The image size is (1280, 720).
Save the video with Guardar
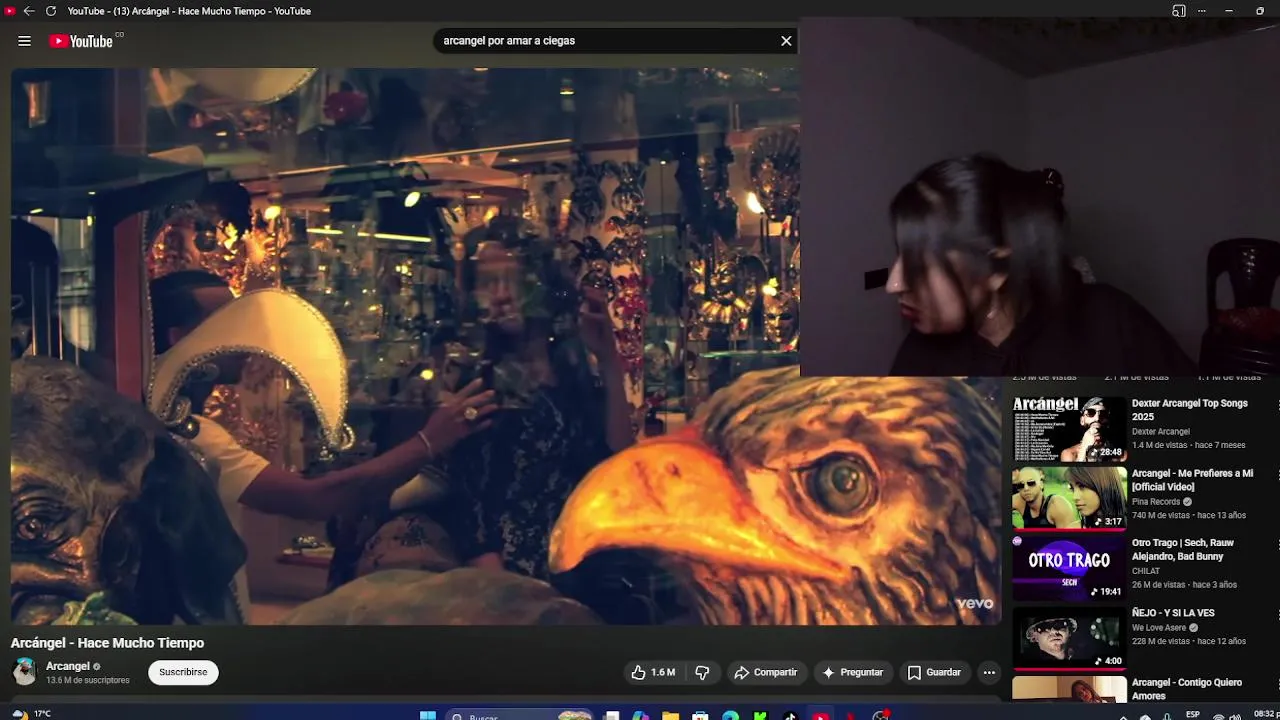pyautogui.click(x=934, y=672)
